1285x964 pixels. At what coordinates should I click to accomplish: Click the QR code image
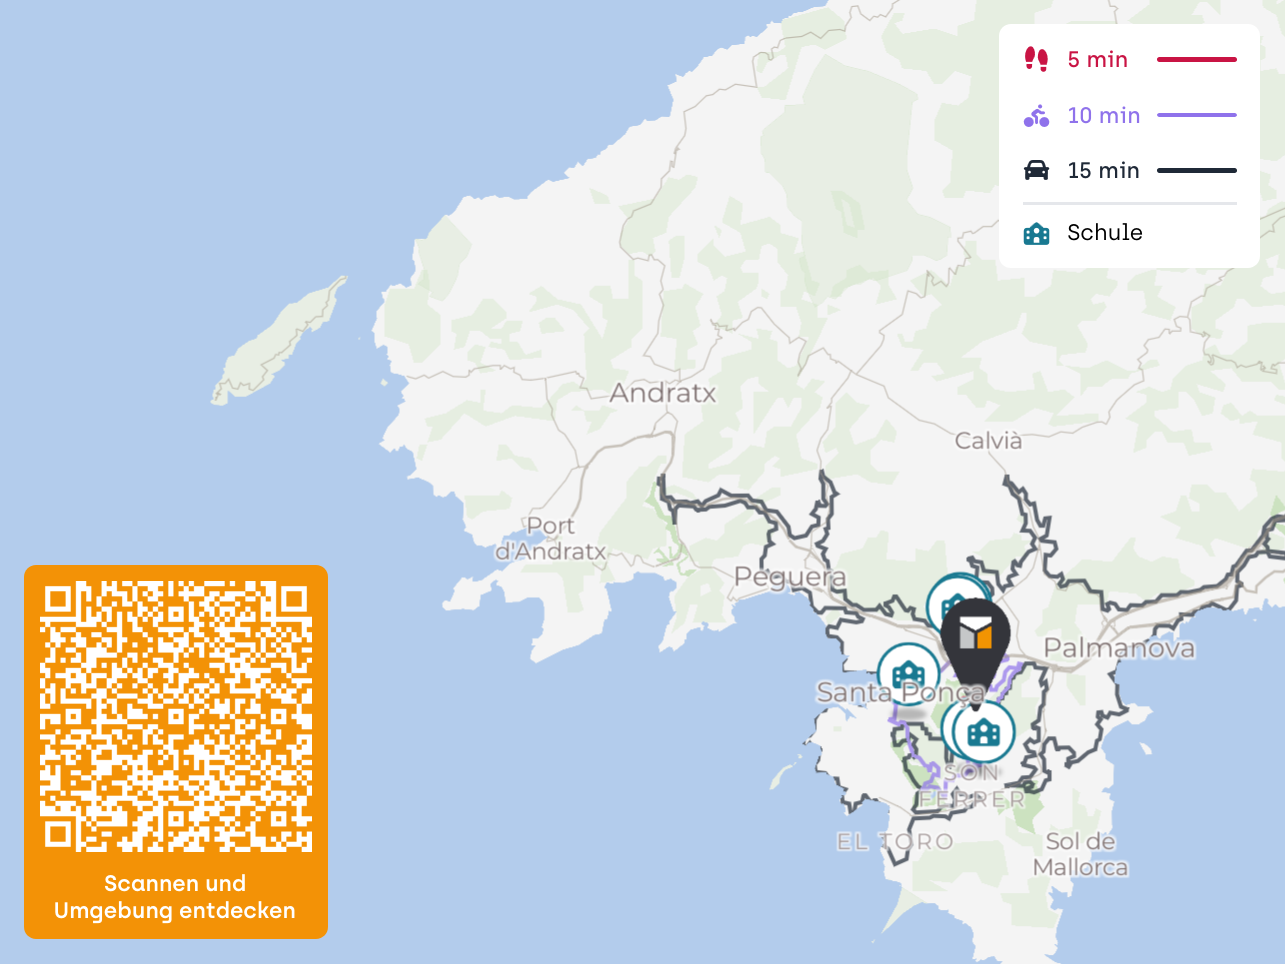(176, 716)
